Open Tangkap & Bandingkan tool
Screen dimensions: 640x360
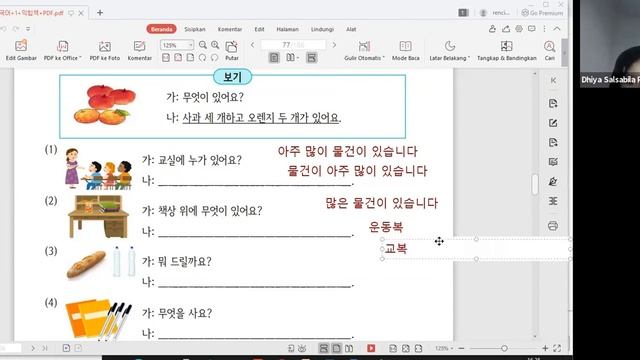point(507,51)
